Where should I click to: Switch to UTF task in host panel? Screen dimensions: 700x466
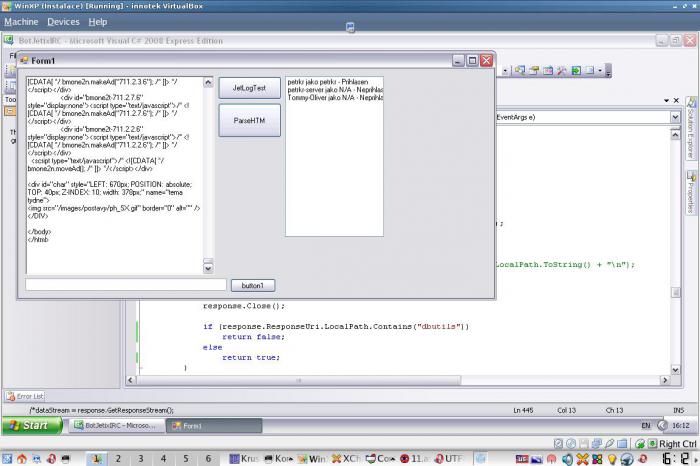coord(449,458)
